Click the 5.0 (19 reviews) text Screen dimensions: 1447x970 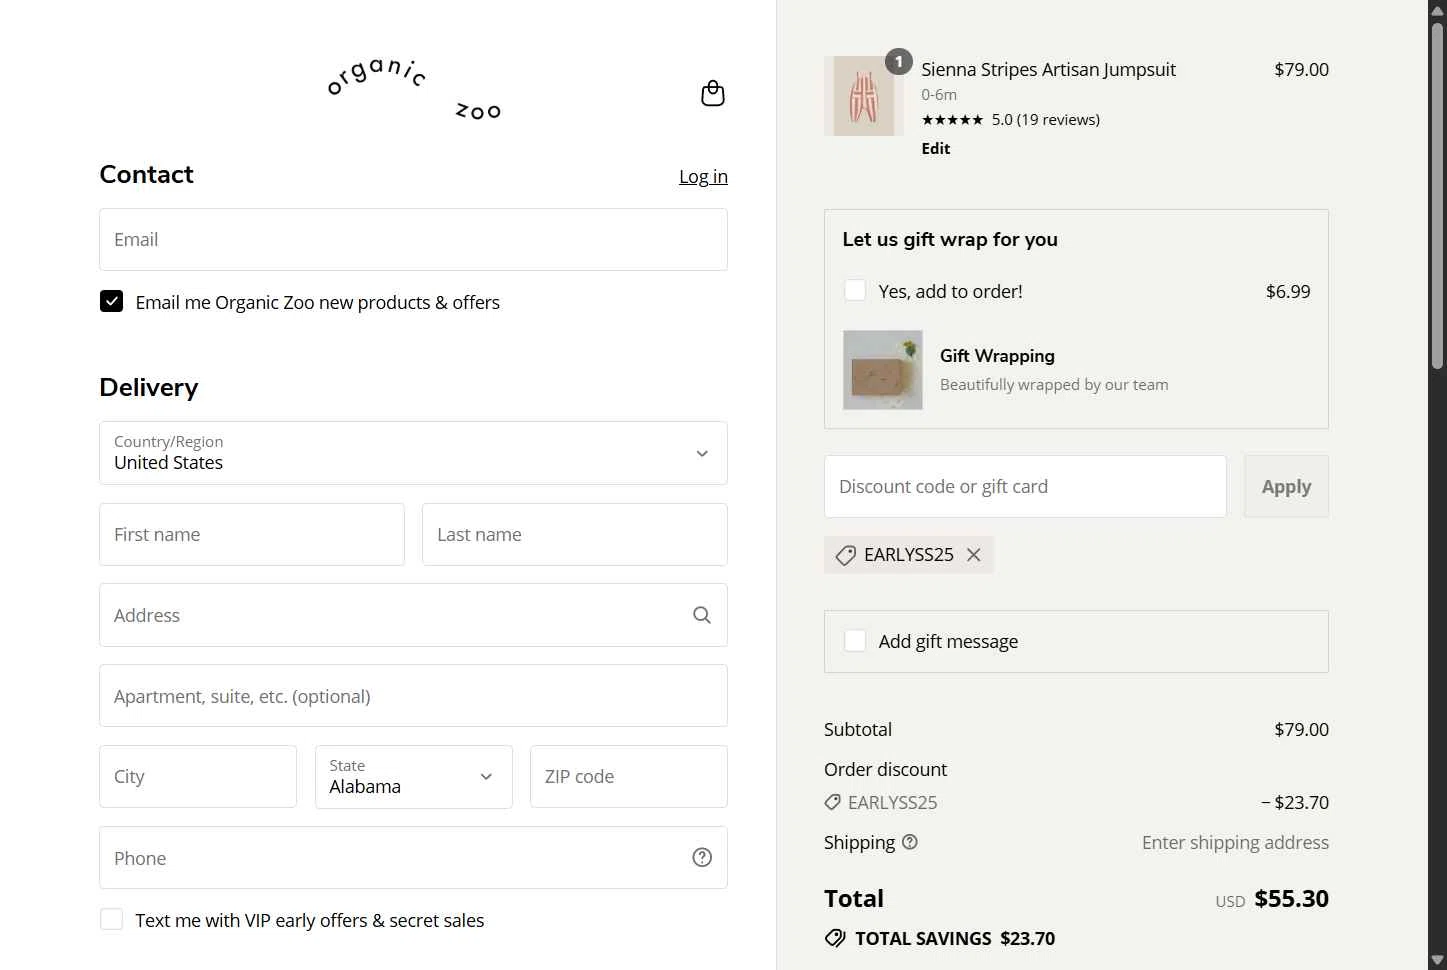click(x=1045, y=120)
